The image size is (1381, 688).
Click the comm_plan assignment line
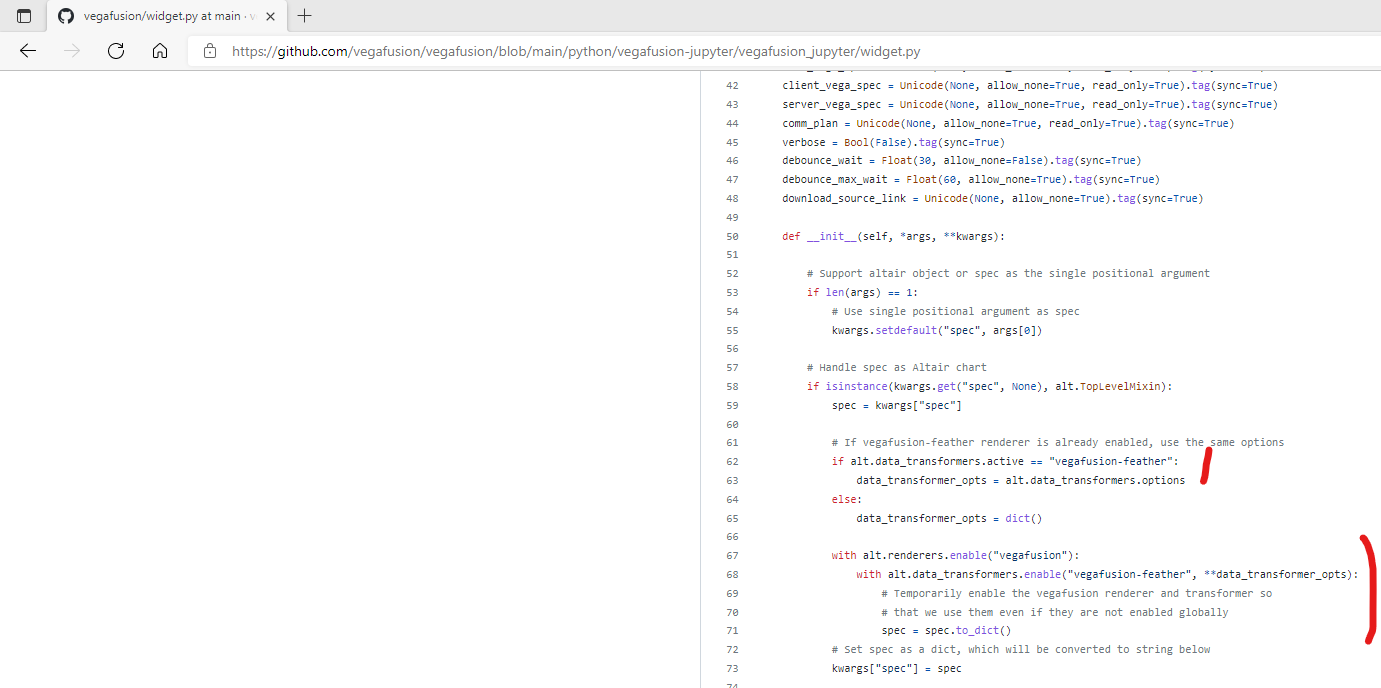tap(1008, 123)
